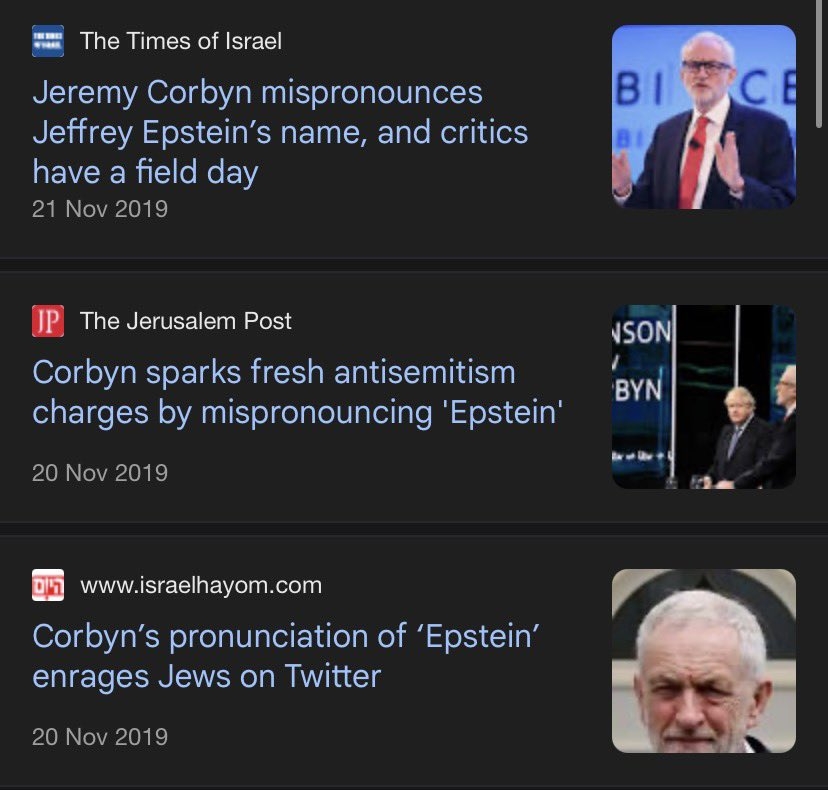
Task: Click the www.israelhayom.com source link
Action: coord(200,585)
